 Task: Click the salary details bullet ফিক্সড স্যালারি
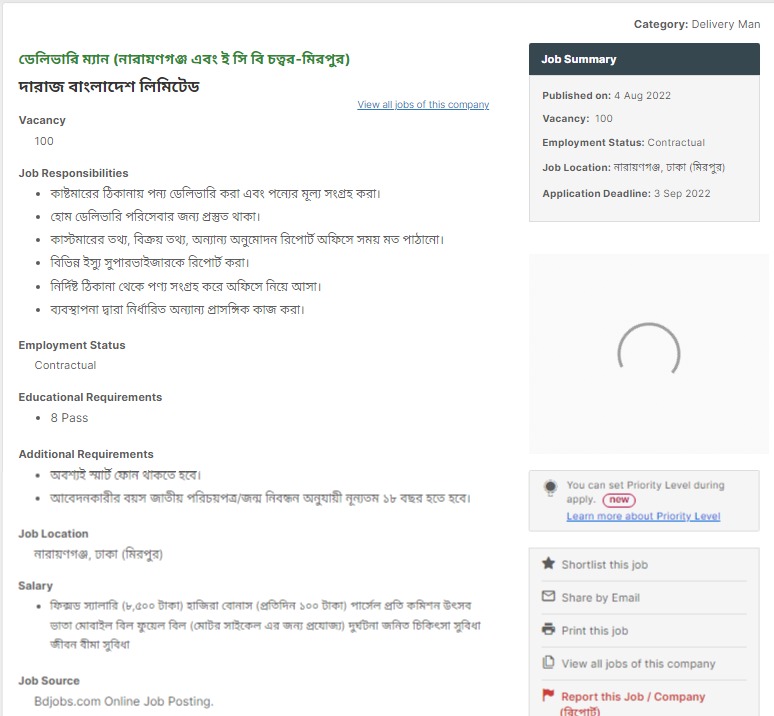coord(266,625)
